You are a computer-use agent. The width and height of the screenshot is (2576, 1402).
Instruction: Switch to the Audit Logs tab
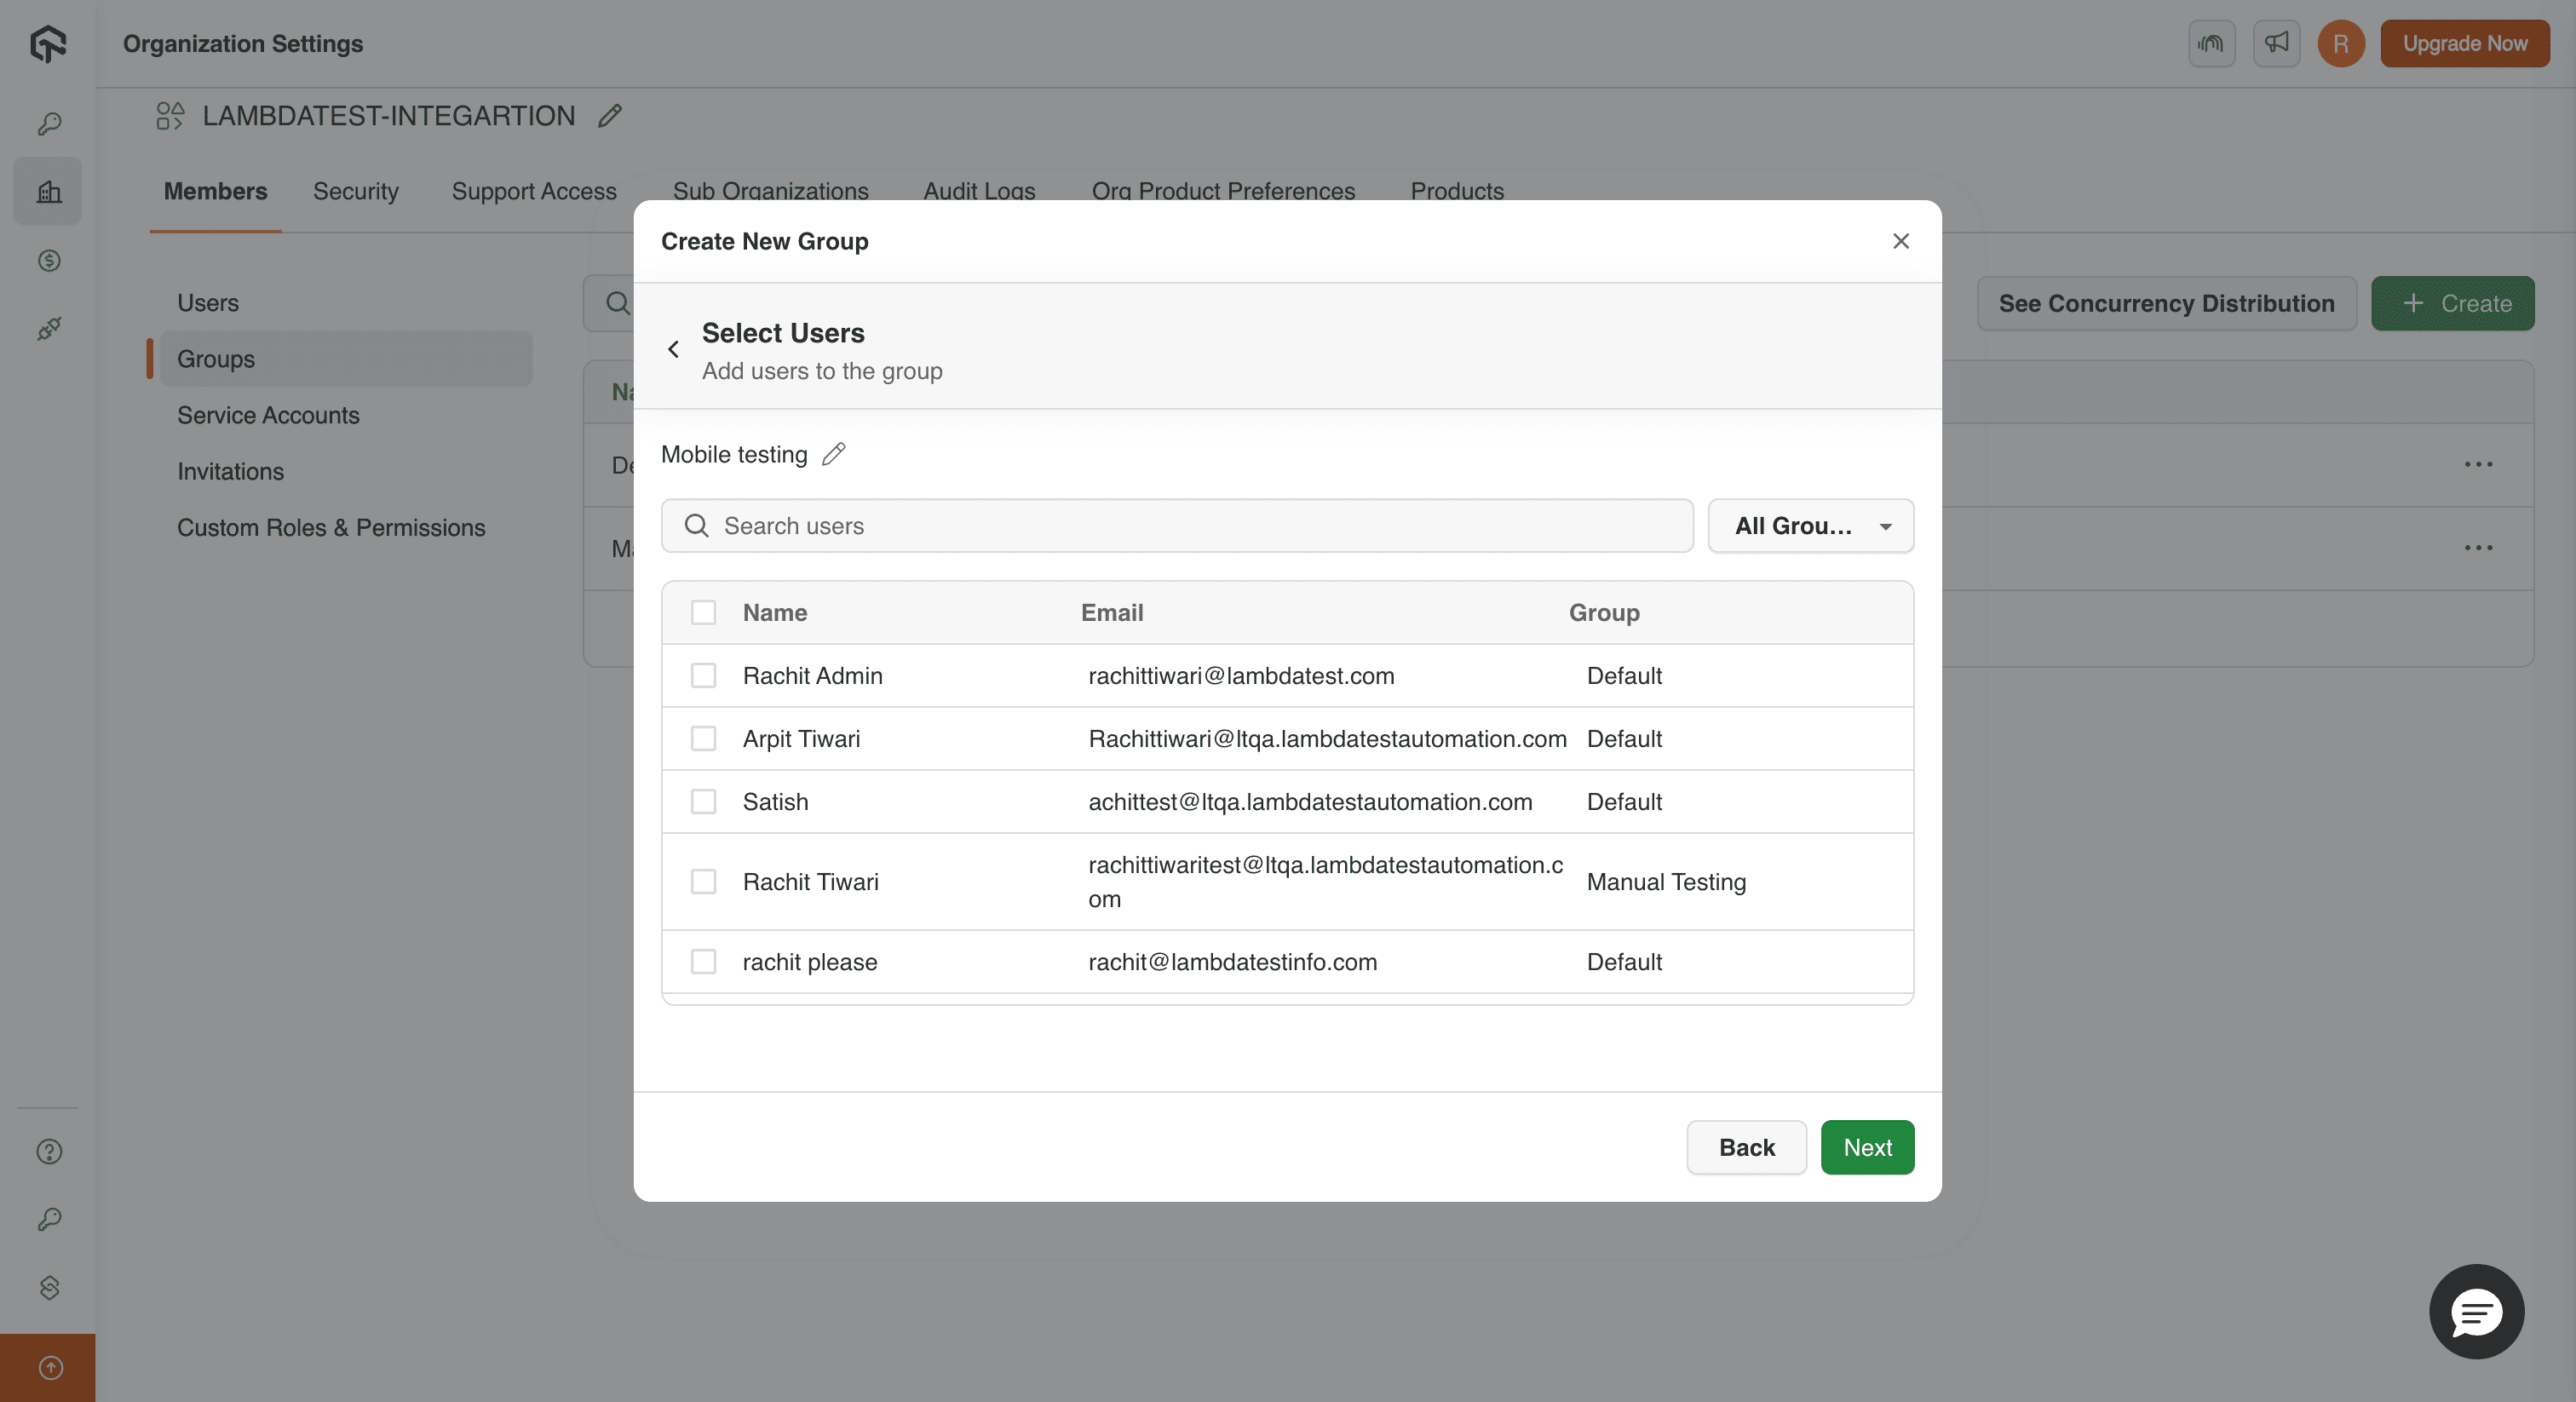point(978,191)
